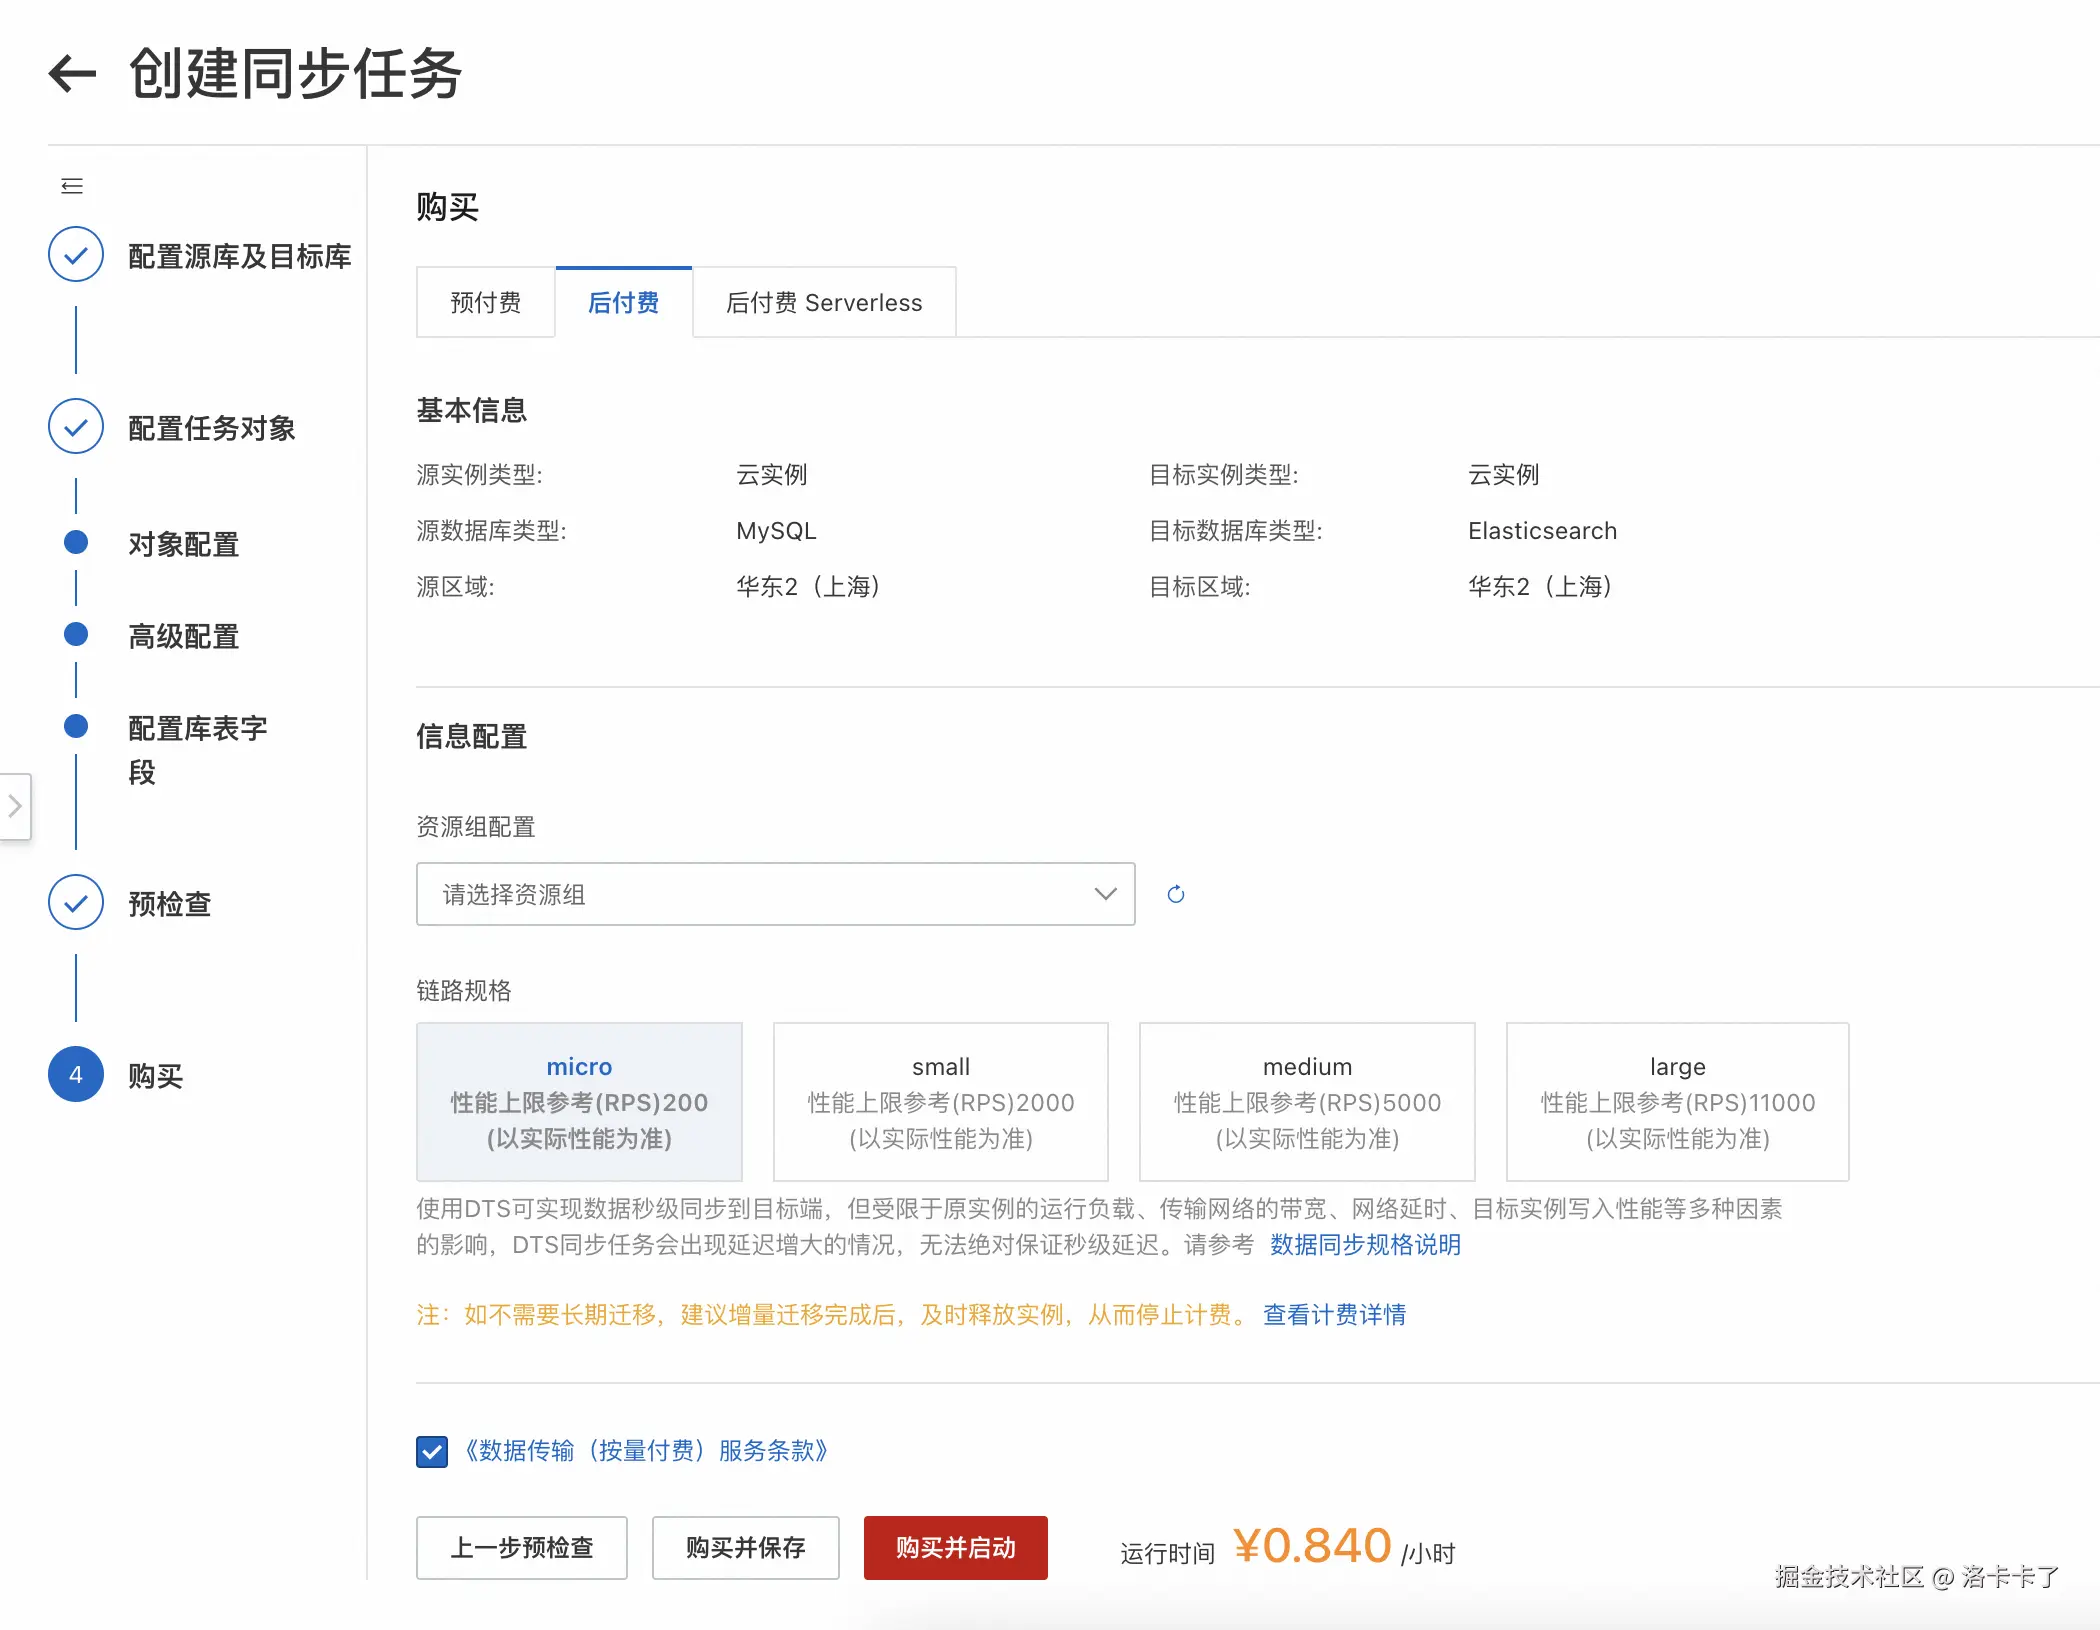Open the 数据同步规格说明 link
Viewport: 2100px width, 1630px height.
coord(1365,1245)
